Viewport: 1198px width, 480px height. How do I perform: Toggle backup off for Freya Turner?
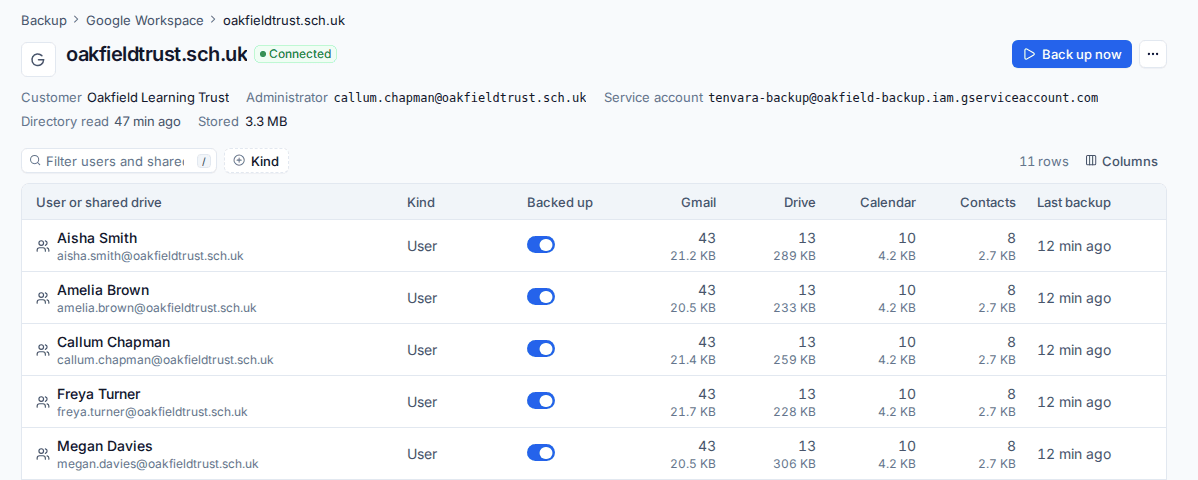coord(541,401)
